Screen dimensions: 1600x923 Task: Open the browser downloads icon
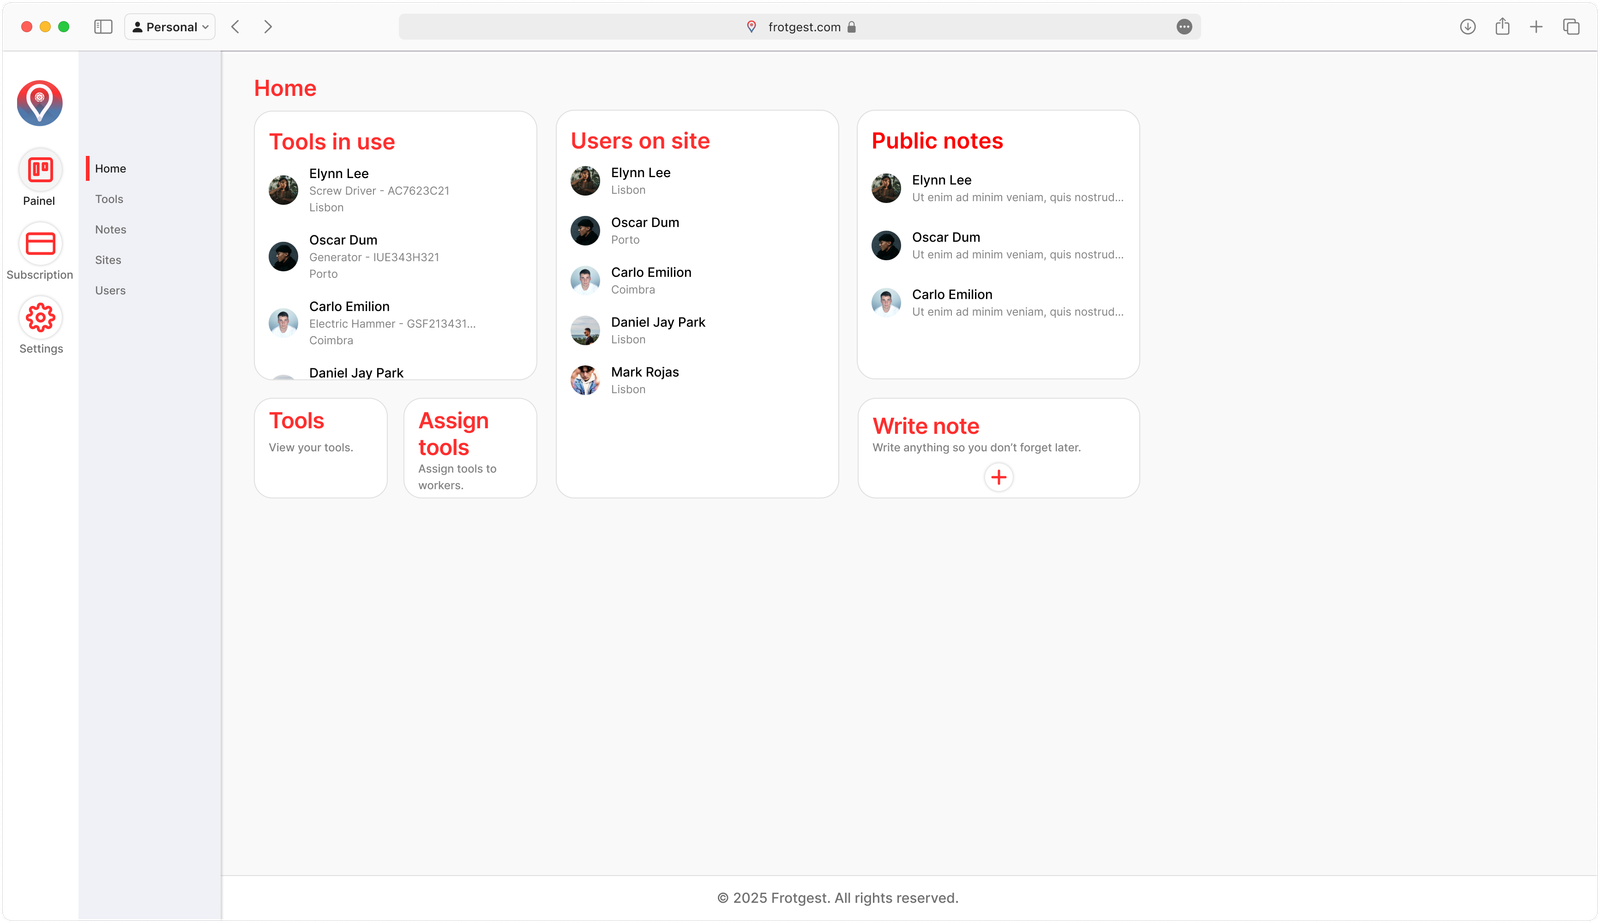(1467, 27)
